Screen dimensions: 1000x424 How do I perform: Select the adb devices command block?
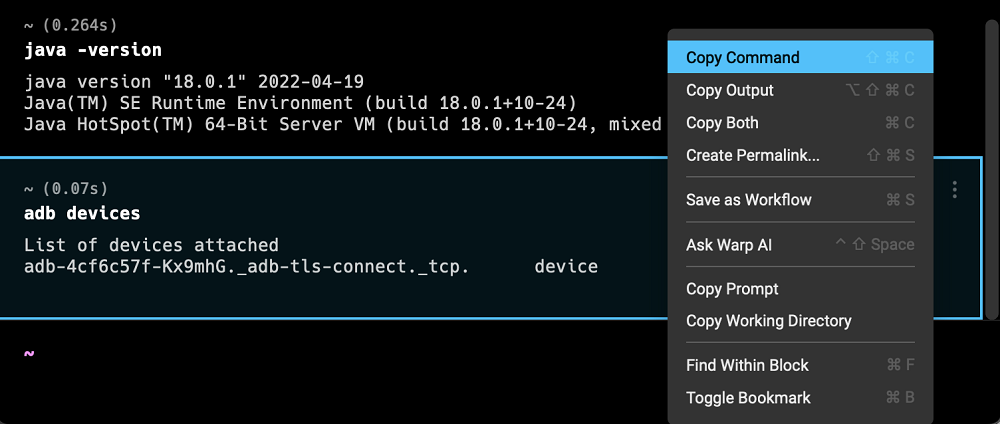click(332, 238)
